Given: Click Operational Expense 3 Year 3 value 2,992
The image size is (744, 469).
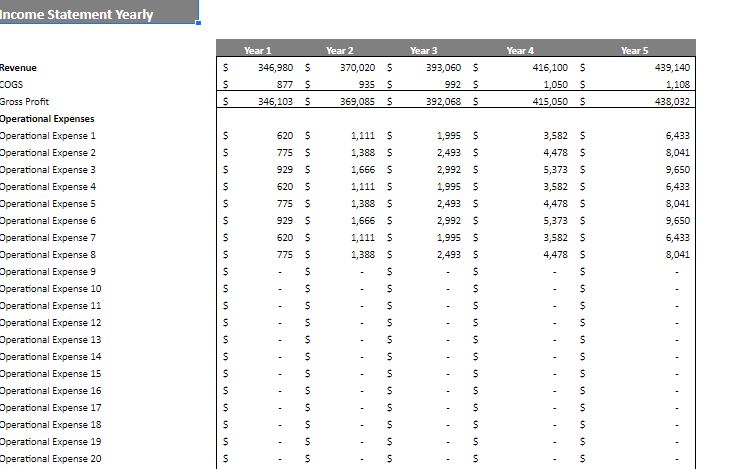Looking at the screenshot, I should tap(449, 170).
